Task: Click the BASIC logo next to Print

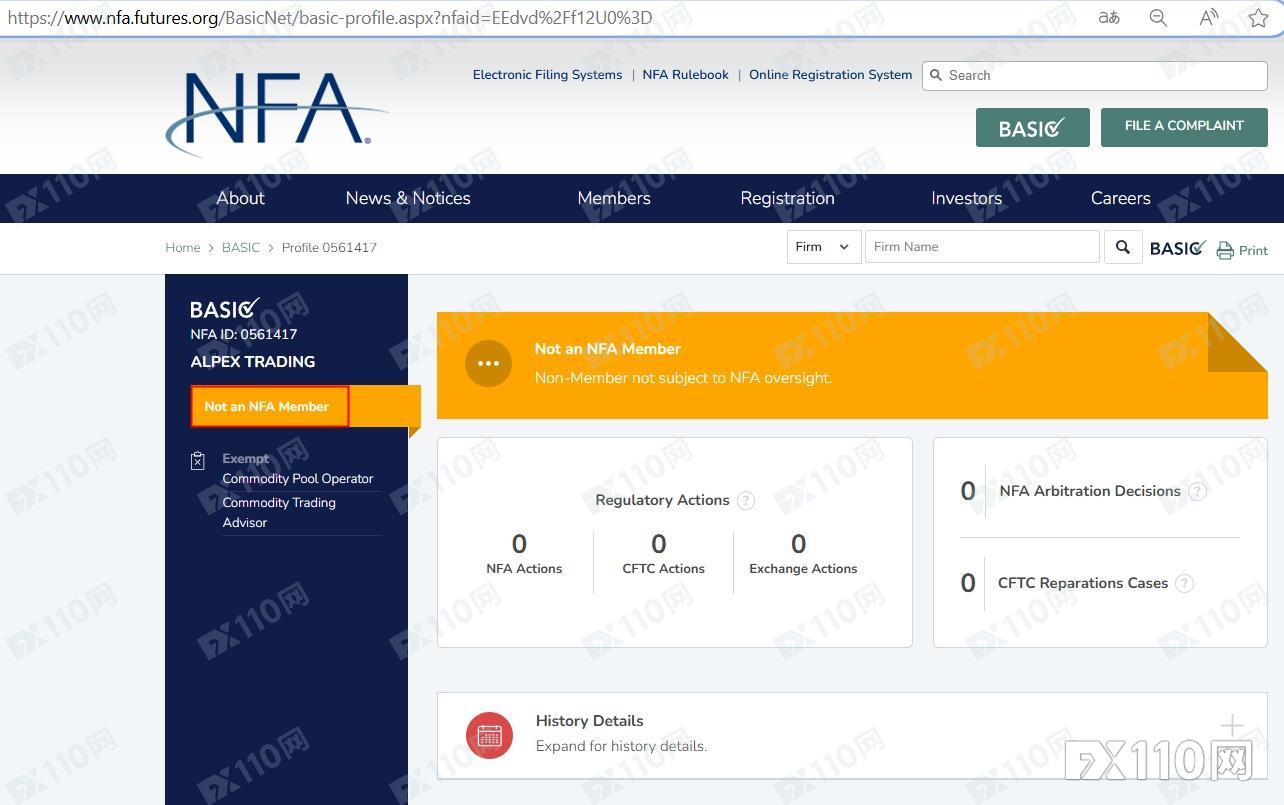Action: tap(1178, 248)
